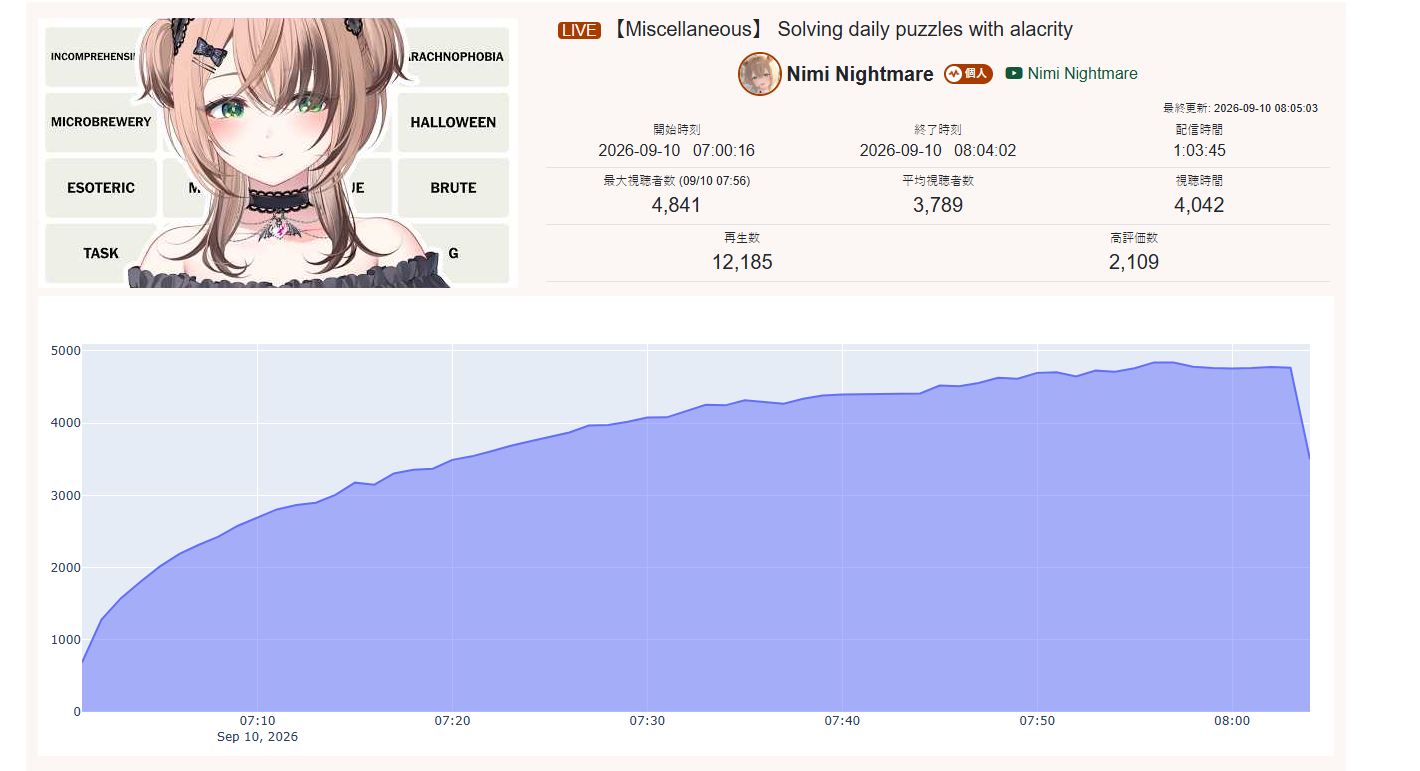1420x771 pixels.
Task: Click the 5000 label on viewer axis
Action: click(x=65, y=351)
